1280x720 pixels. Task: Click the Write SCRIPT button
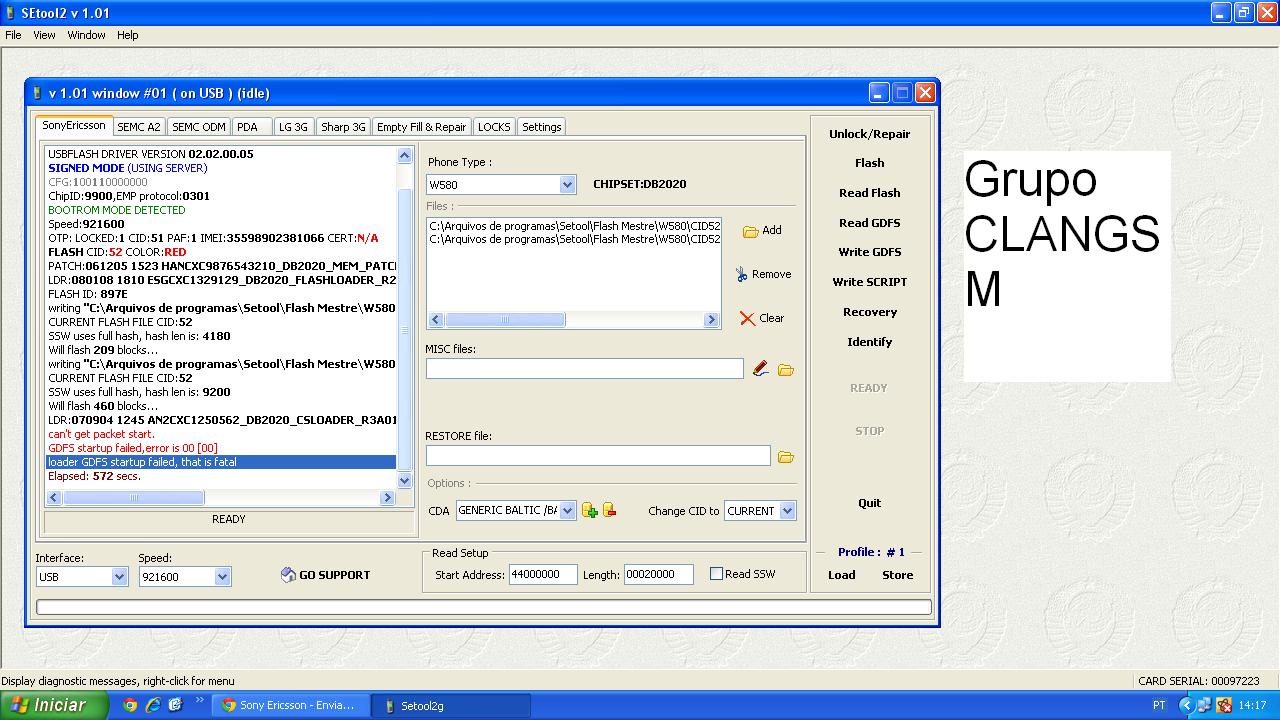[x=869, y=282]
